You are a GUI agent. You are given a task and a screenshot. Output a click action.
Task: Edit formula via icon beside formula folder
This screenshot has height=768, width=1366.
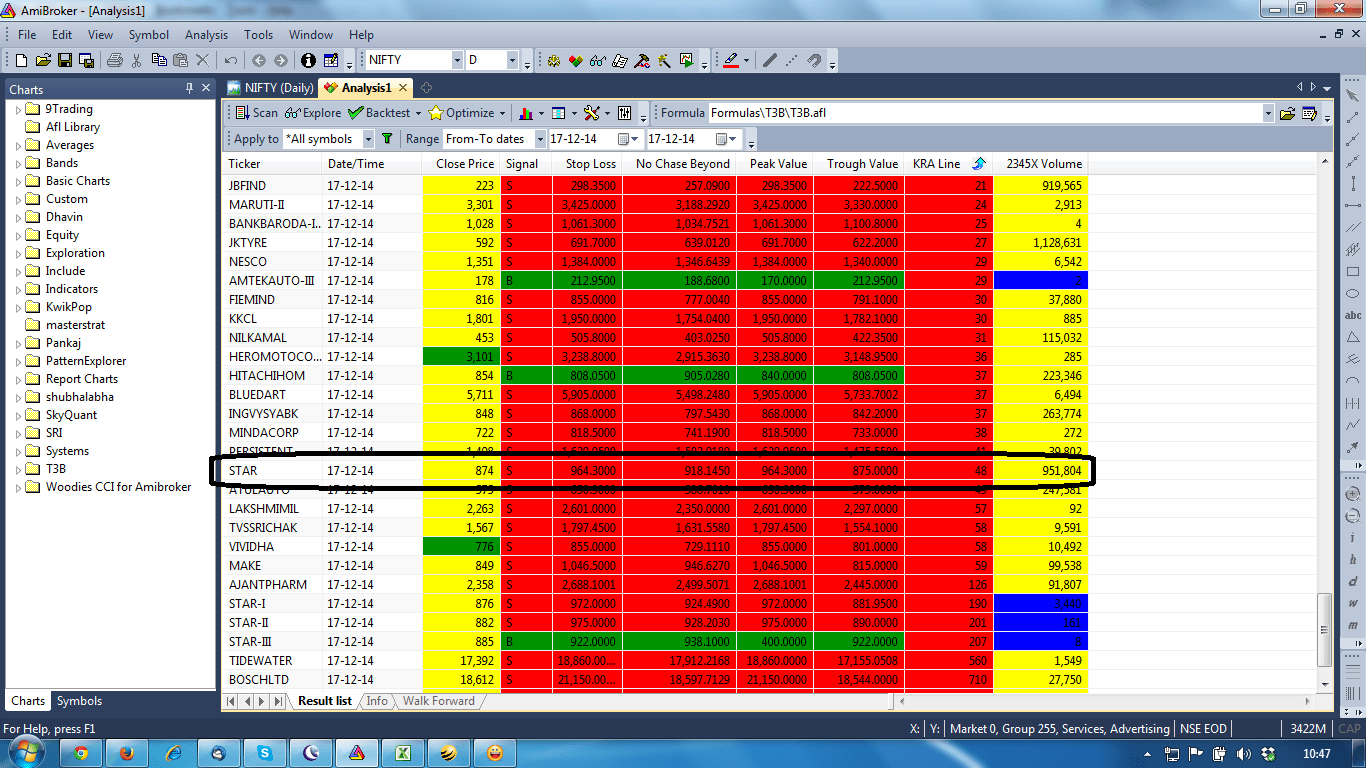1310,113
